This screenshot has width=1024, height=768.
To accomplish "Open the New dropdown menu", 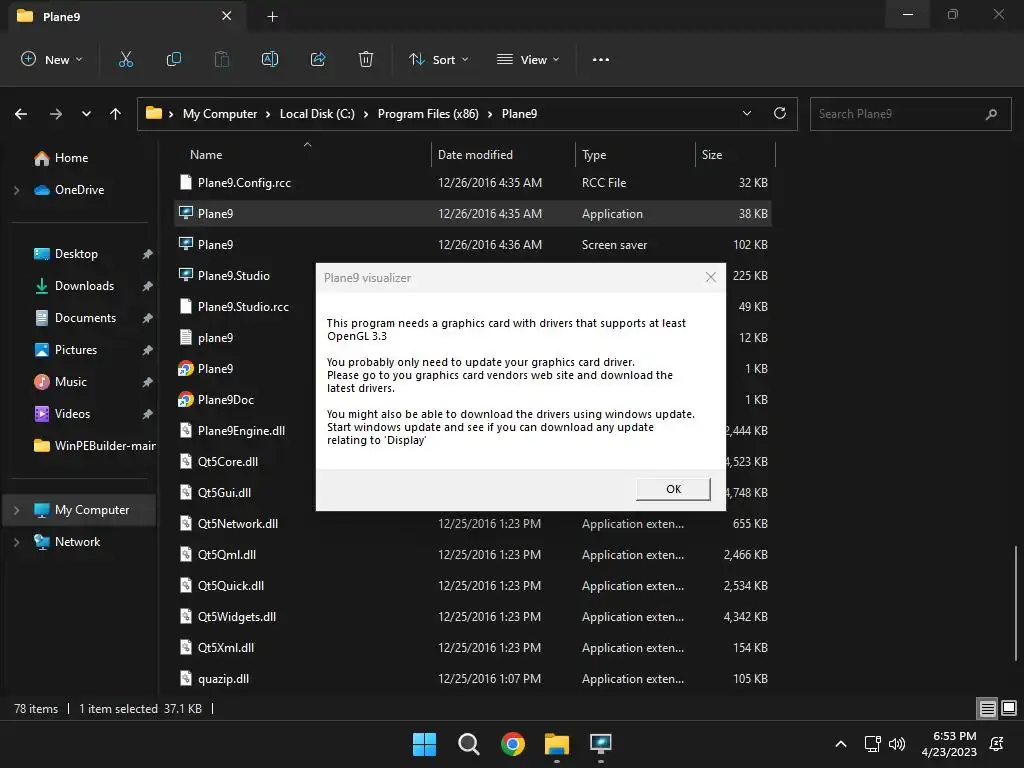I will pos(52,59).
